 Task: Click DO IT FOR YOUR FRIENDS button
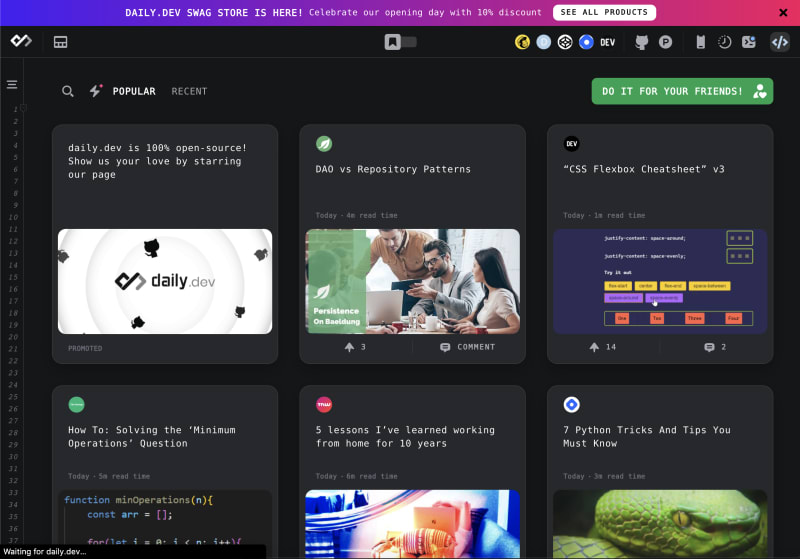682,91
